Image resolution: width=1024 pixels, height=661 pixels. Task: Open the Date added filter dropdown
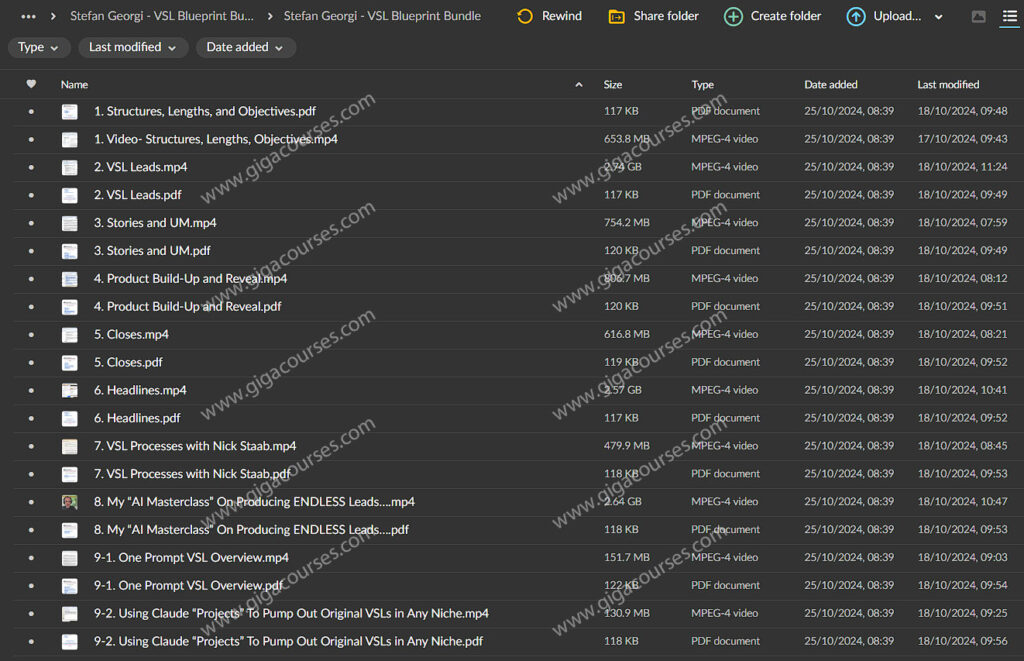245,47
